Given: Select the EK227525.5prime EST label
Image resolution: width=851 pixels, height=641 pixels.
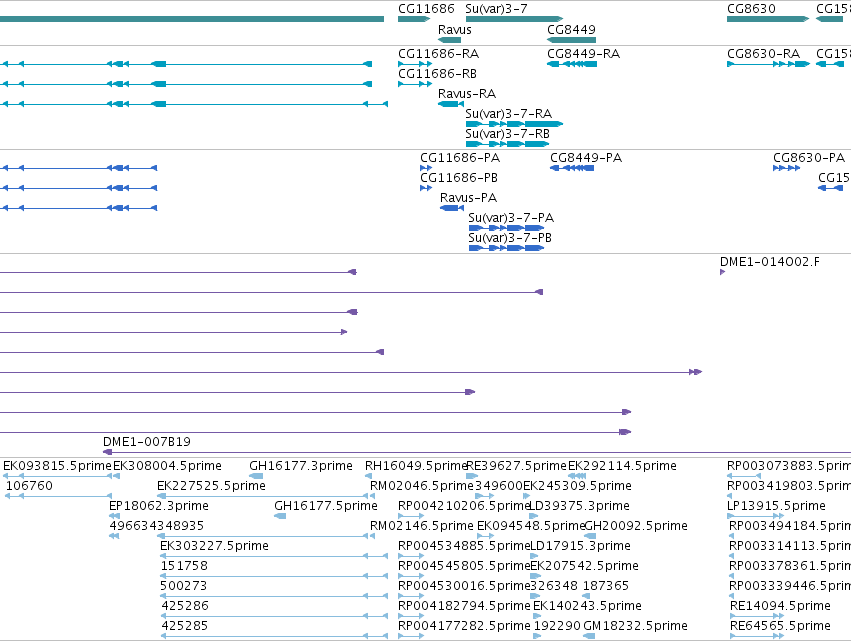Looking at the screenshot, I should (x=212, y=486).
